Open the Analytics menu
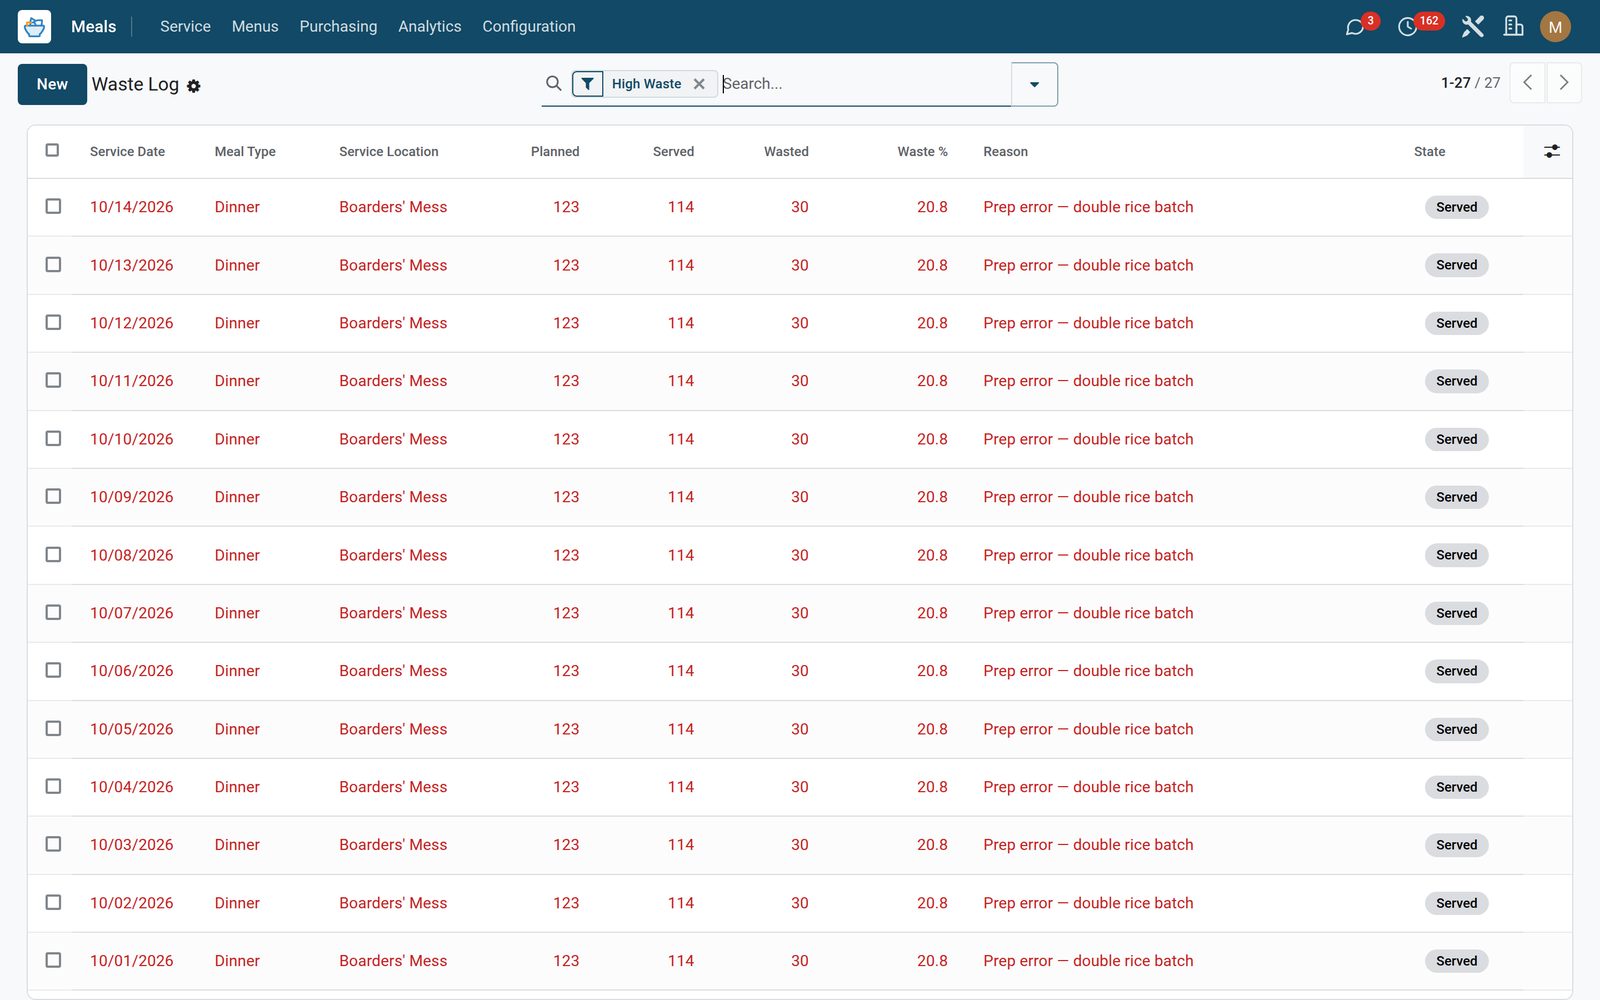The image size is (1600, 1000). [x=430, y=26]
